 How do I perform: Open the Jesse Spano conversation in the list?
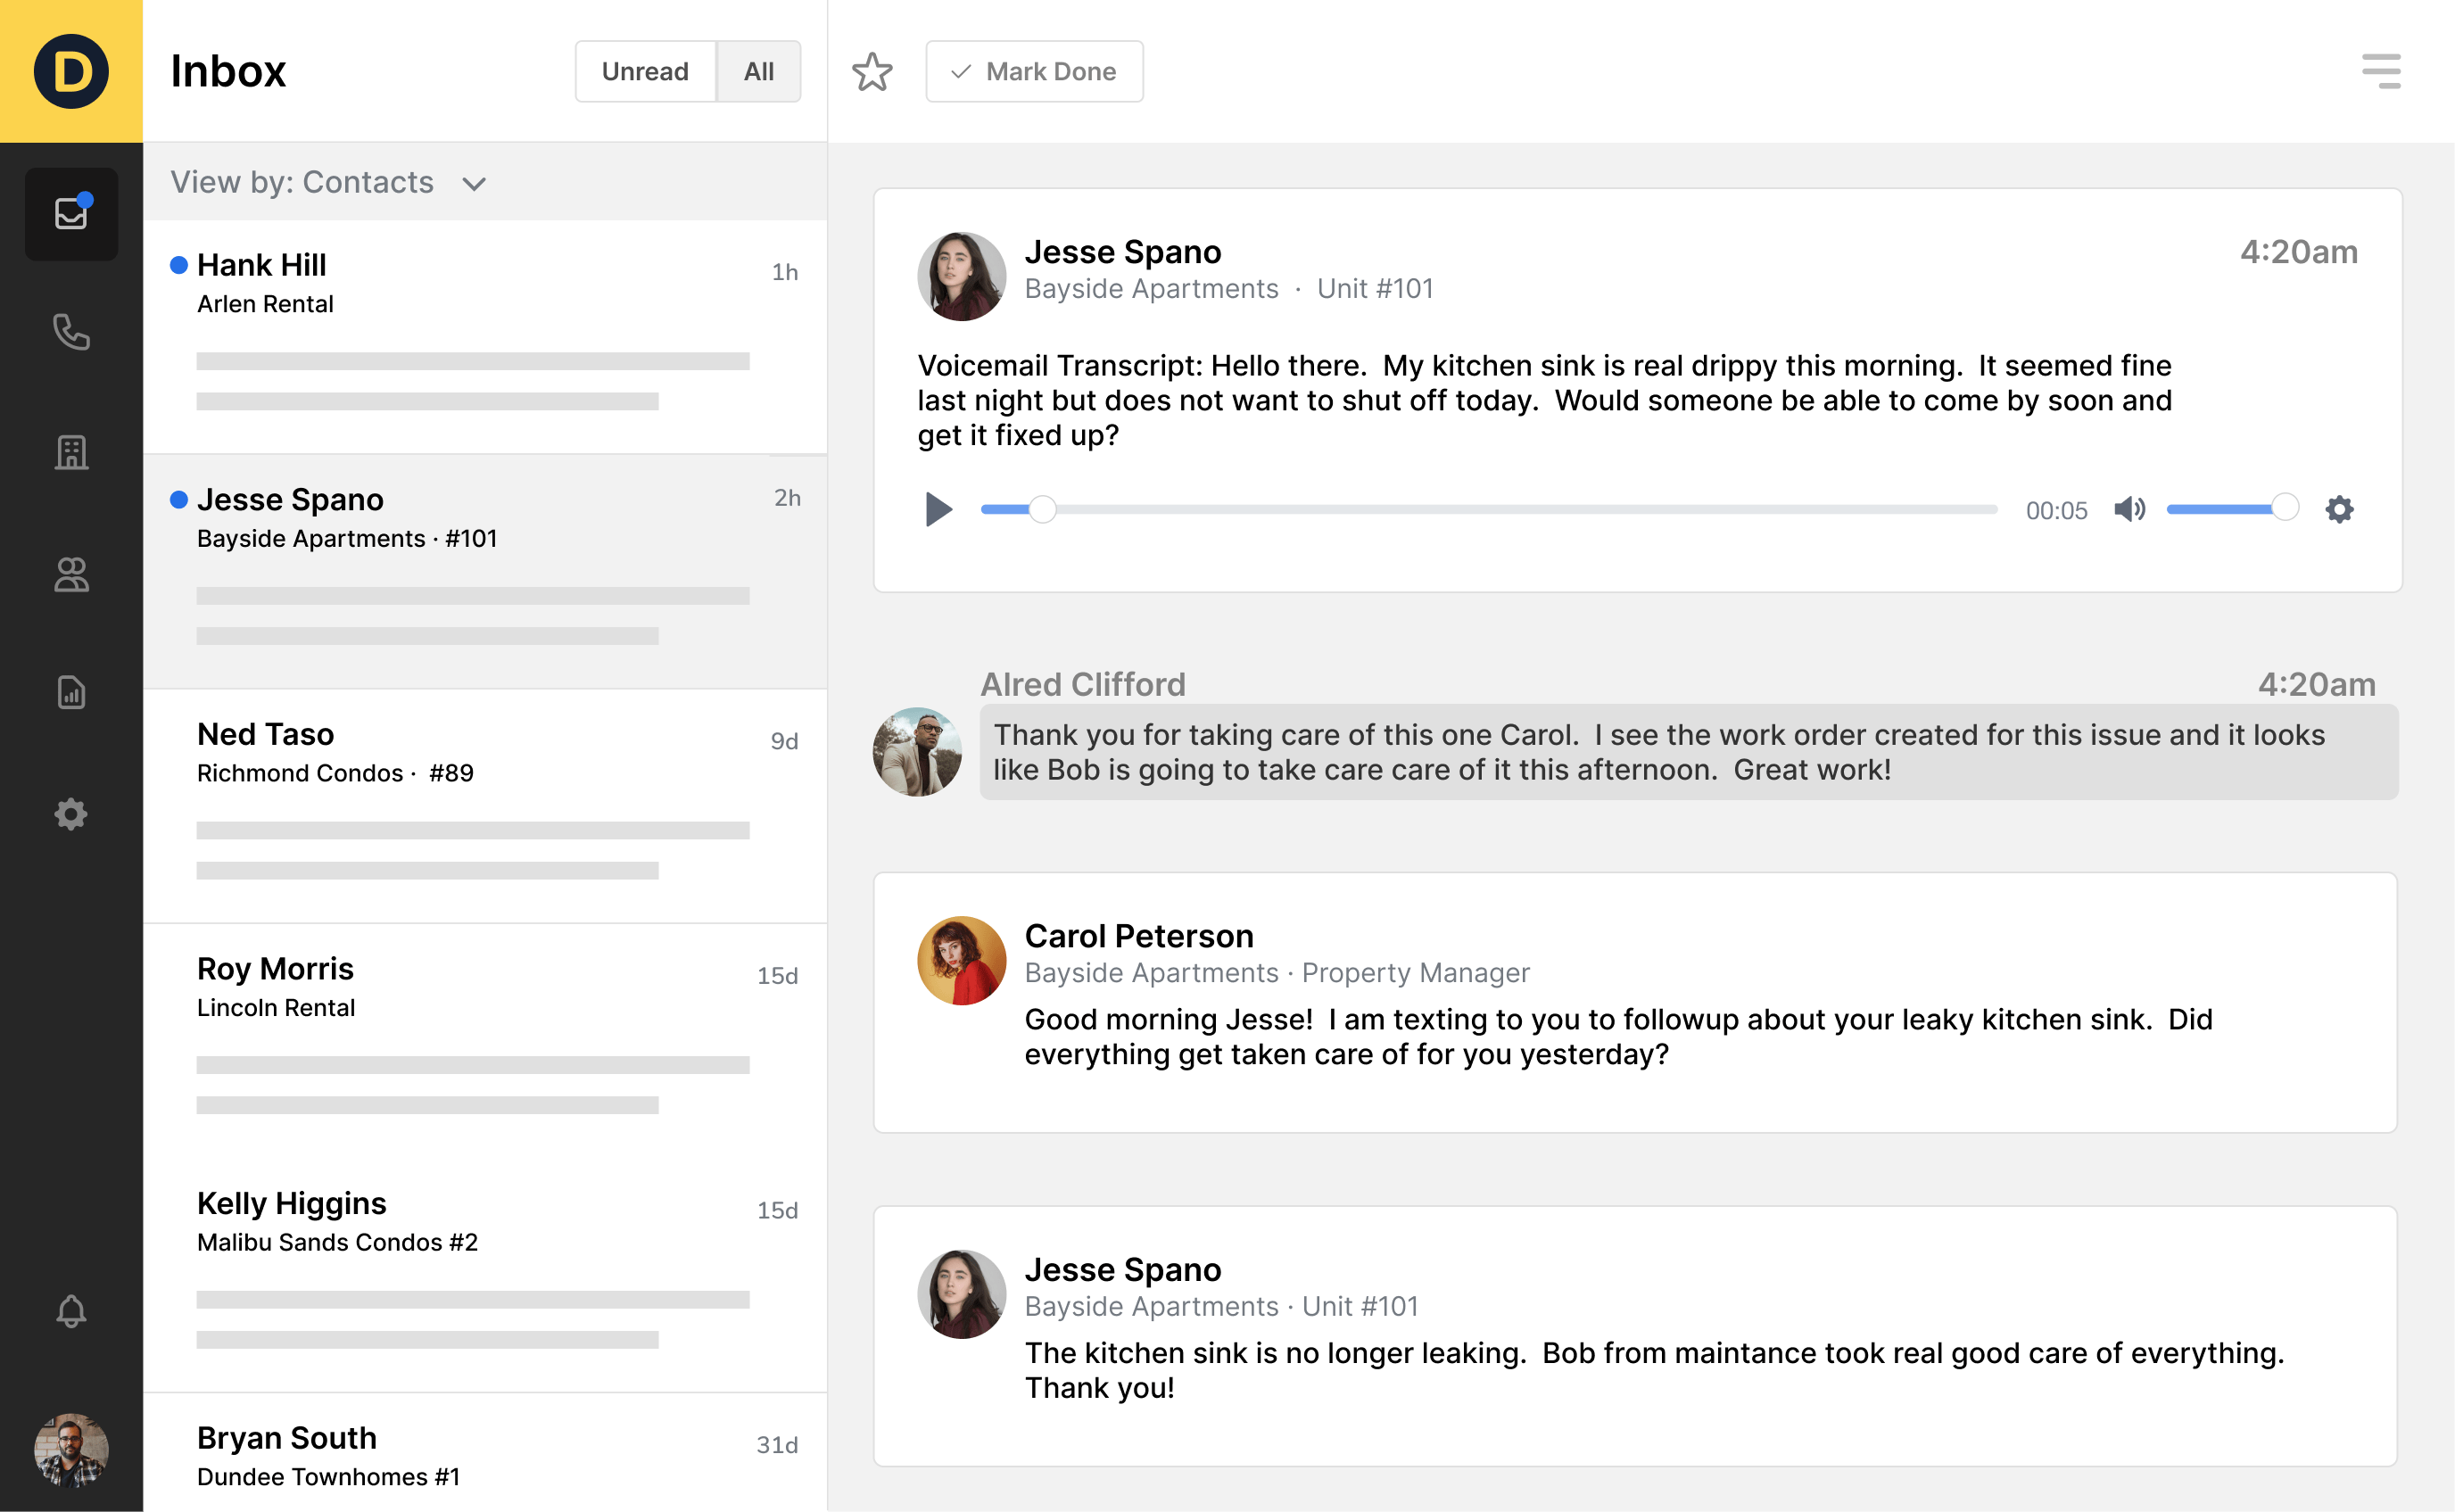click(485, 572)
